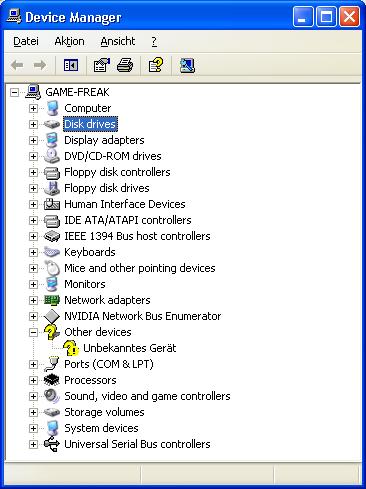Click the Back arrow toolbar button

pyautogui.click(x=17, y=65)
